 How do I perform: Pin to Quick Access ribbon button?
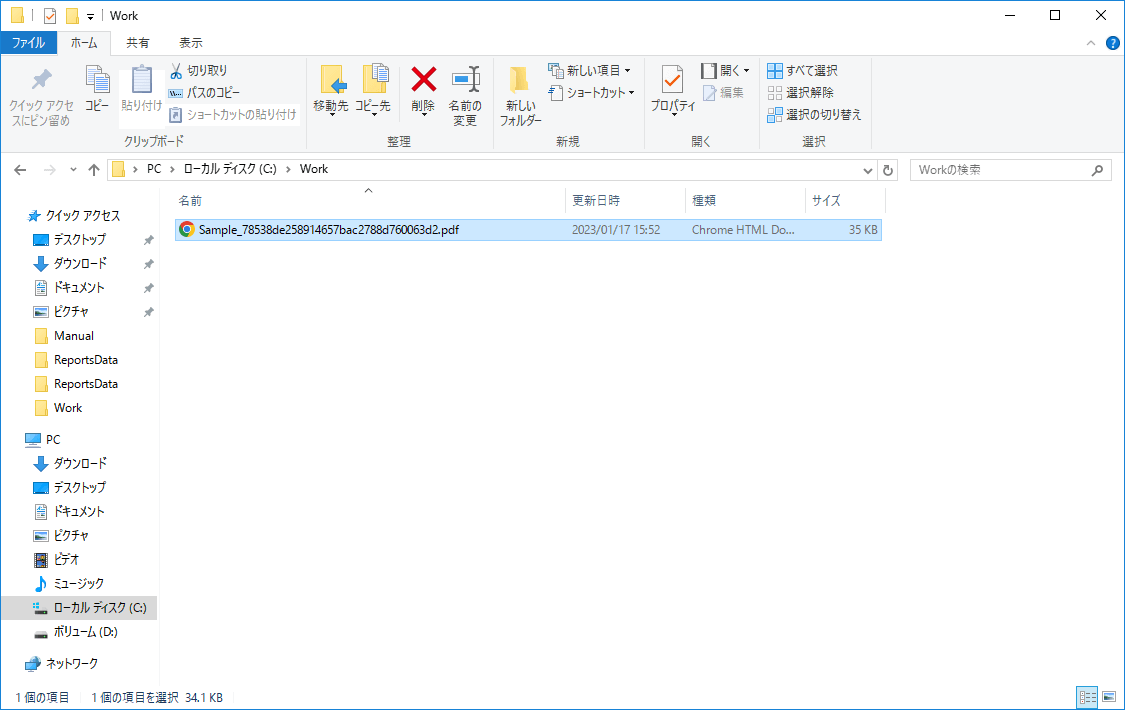[x=41, y=97]
